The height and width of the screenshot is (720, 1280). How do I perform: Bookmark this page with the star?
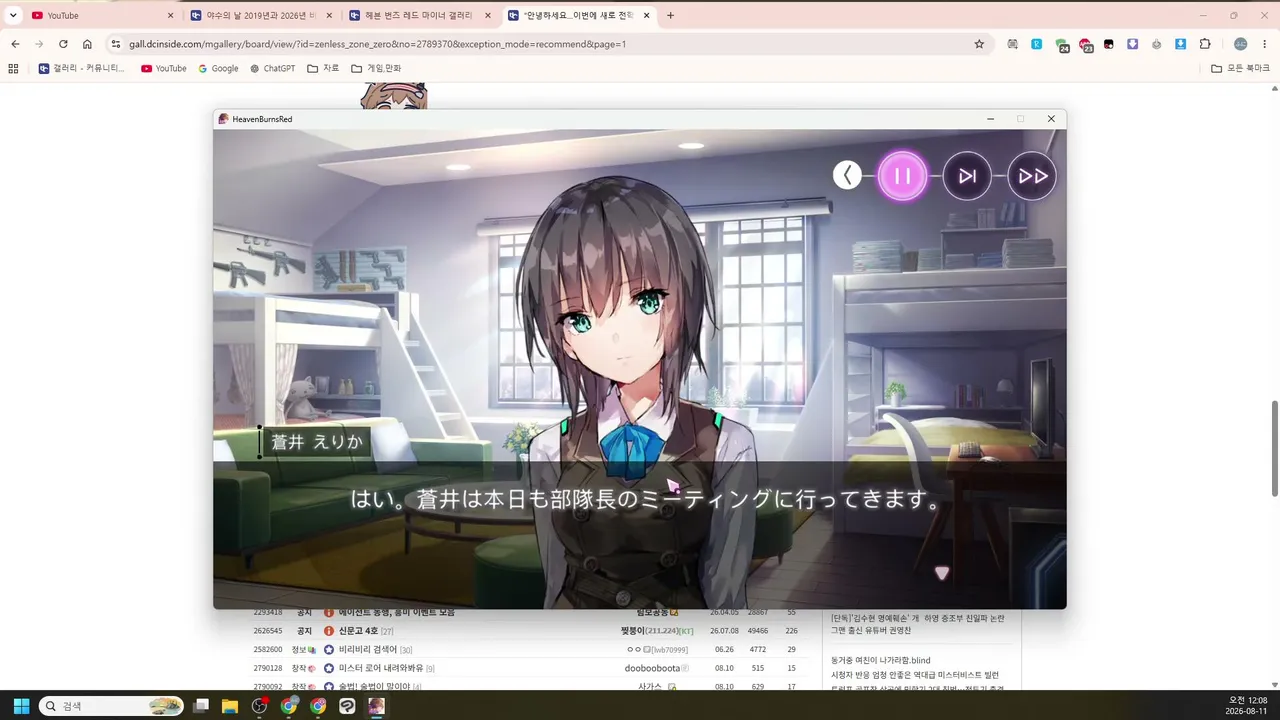click(x=979, y=44)
